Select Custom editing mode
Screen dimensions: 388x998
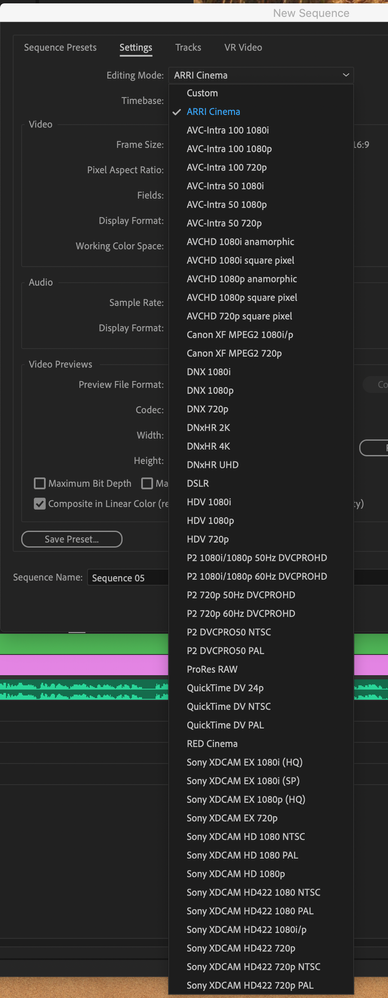261,93
